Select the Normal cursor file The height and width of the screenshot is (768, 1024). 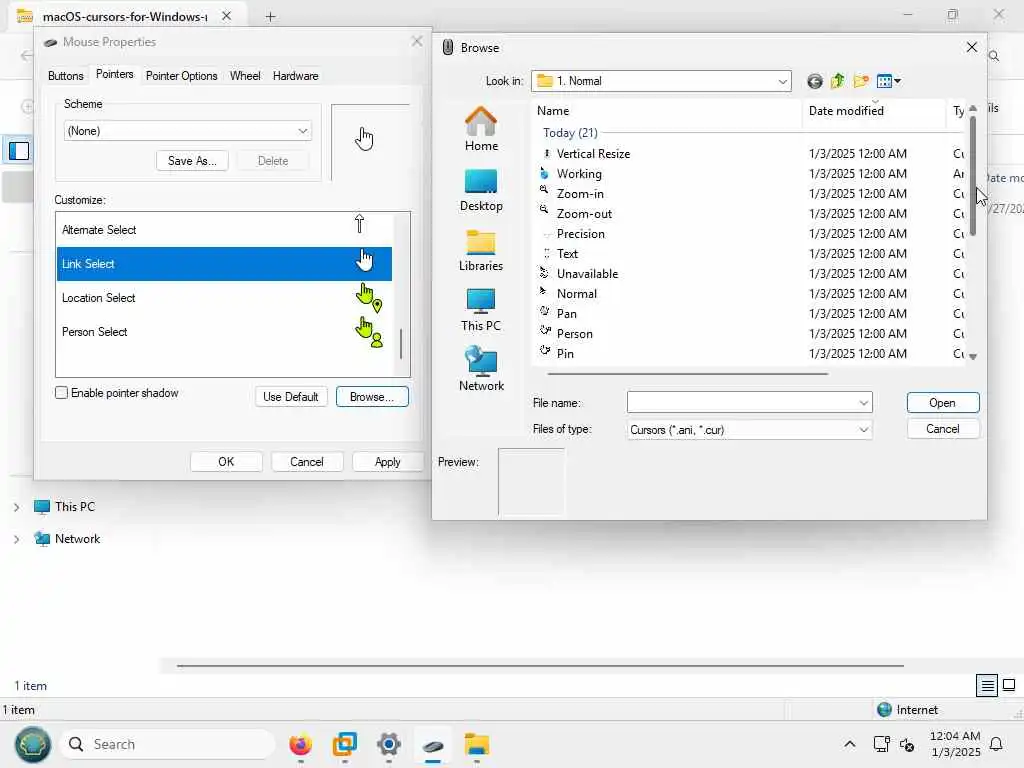point(577,294)
